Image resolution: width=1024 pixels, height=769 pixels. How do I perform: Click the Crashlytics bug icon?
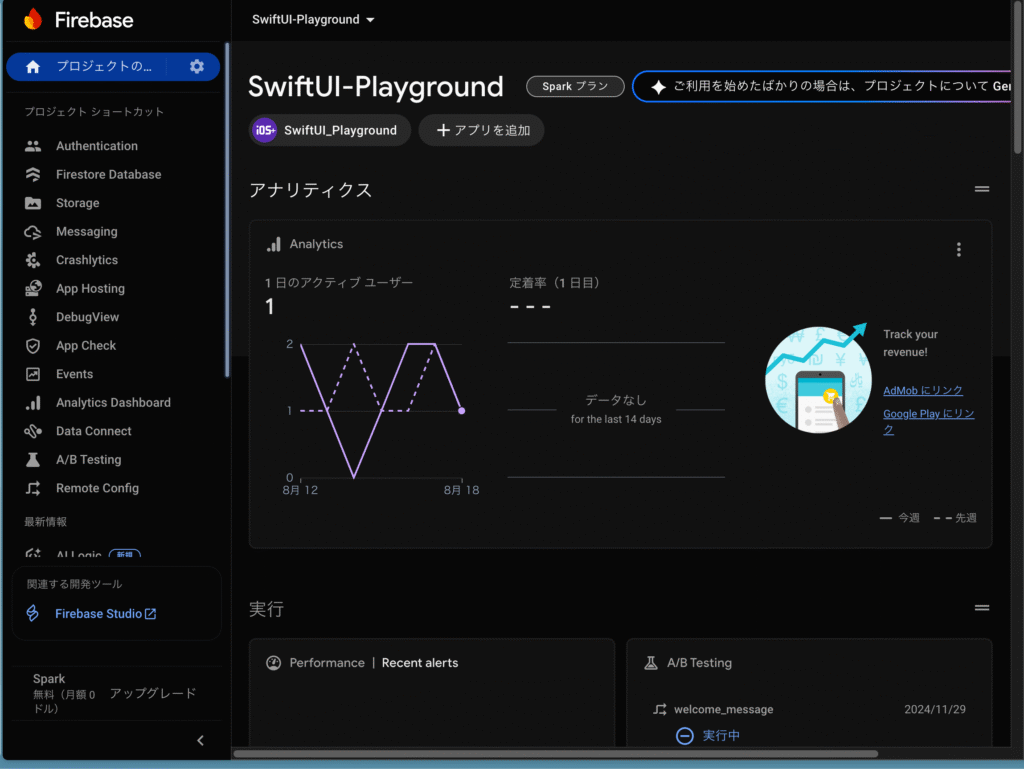(33, 260)
